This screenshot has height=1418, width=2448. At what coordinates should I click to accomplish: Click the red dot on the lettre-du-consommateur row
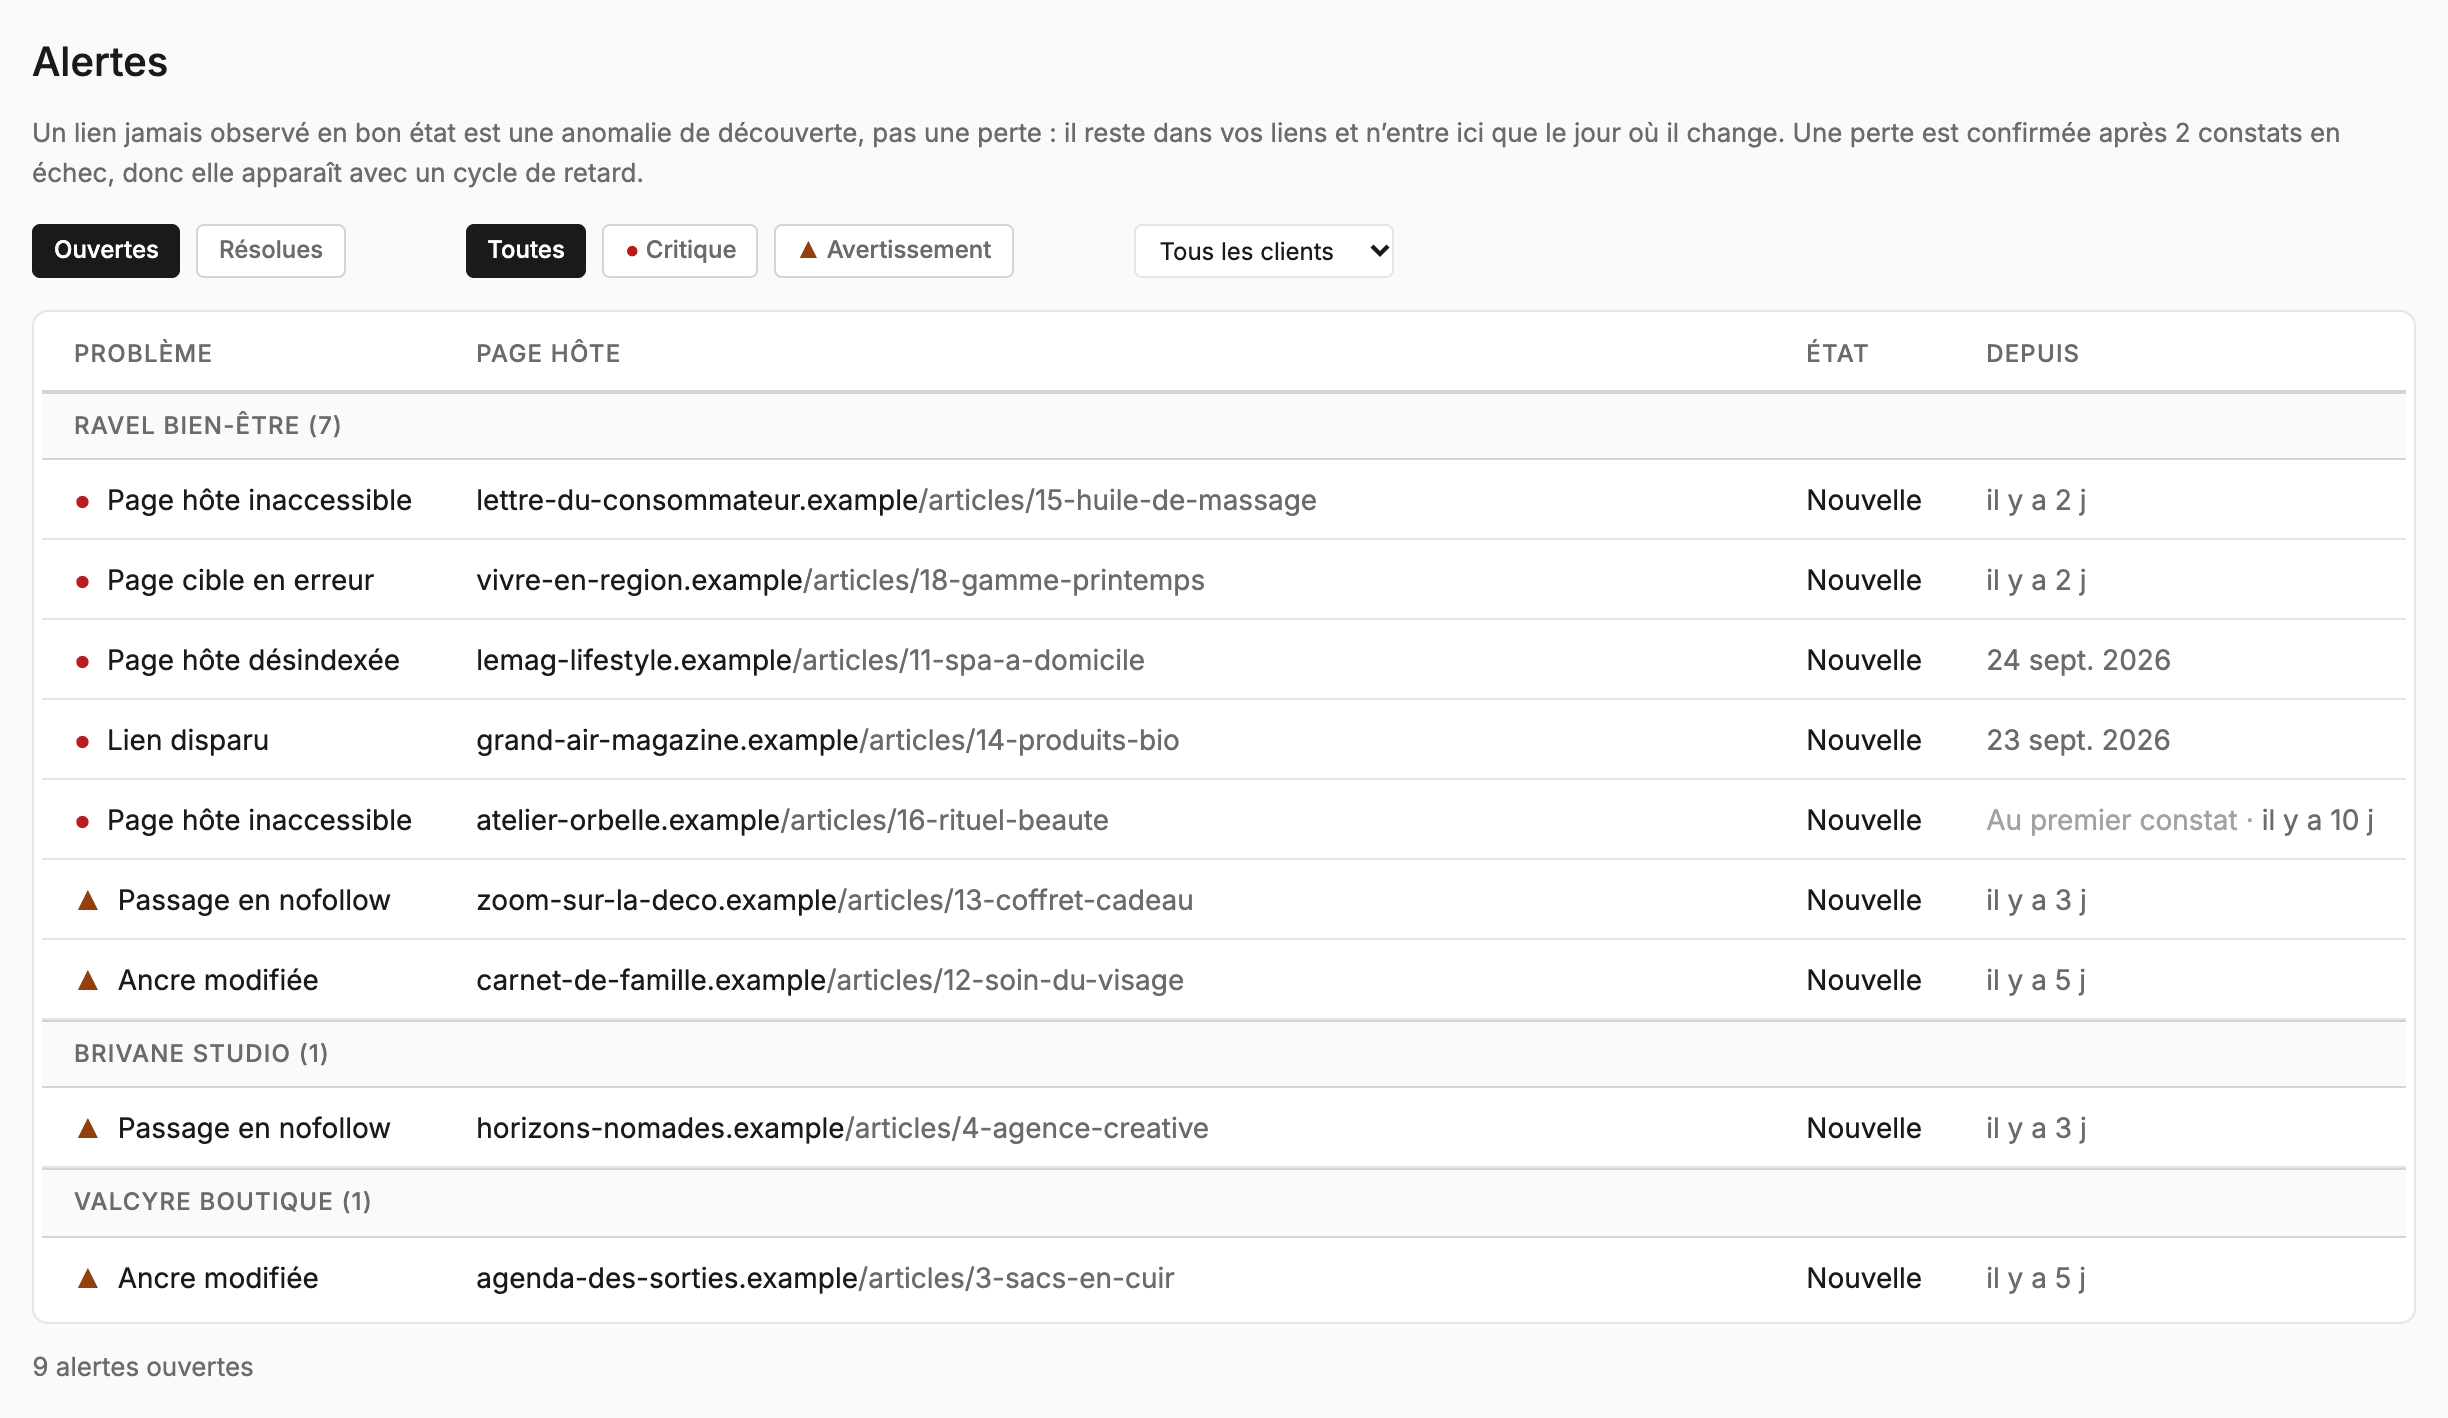pos(83,502)
